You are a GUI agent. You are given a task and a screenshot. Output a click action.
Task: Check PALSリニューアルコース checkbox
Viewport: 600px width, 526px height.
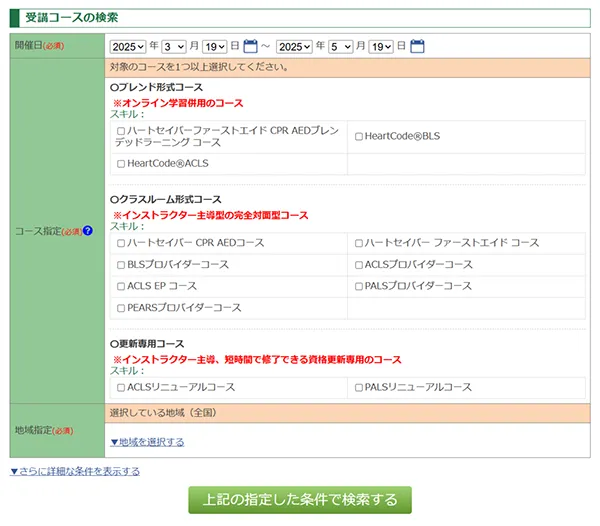pos(359,388)
